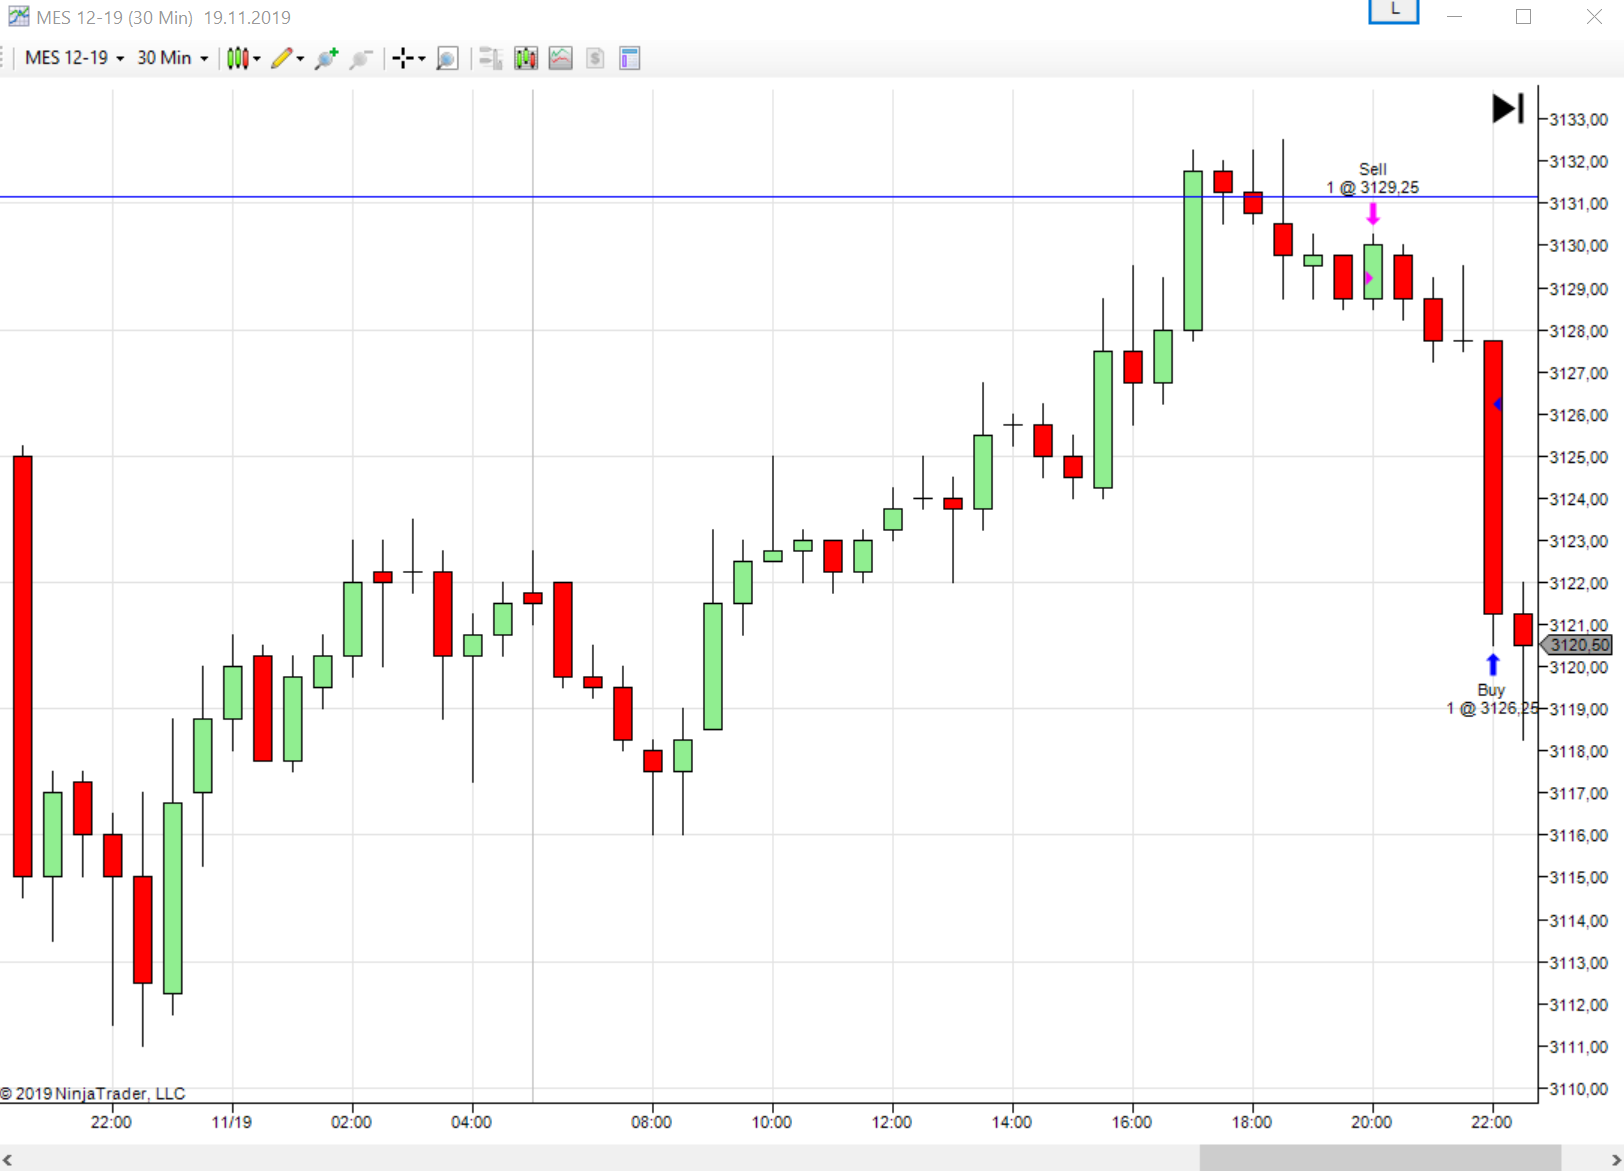Select the crosshair cursor icon
1624x1171 pixels.
(x=403, y=58)
